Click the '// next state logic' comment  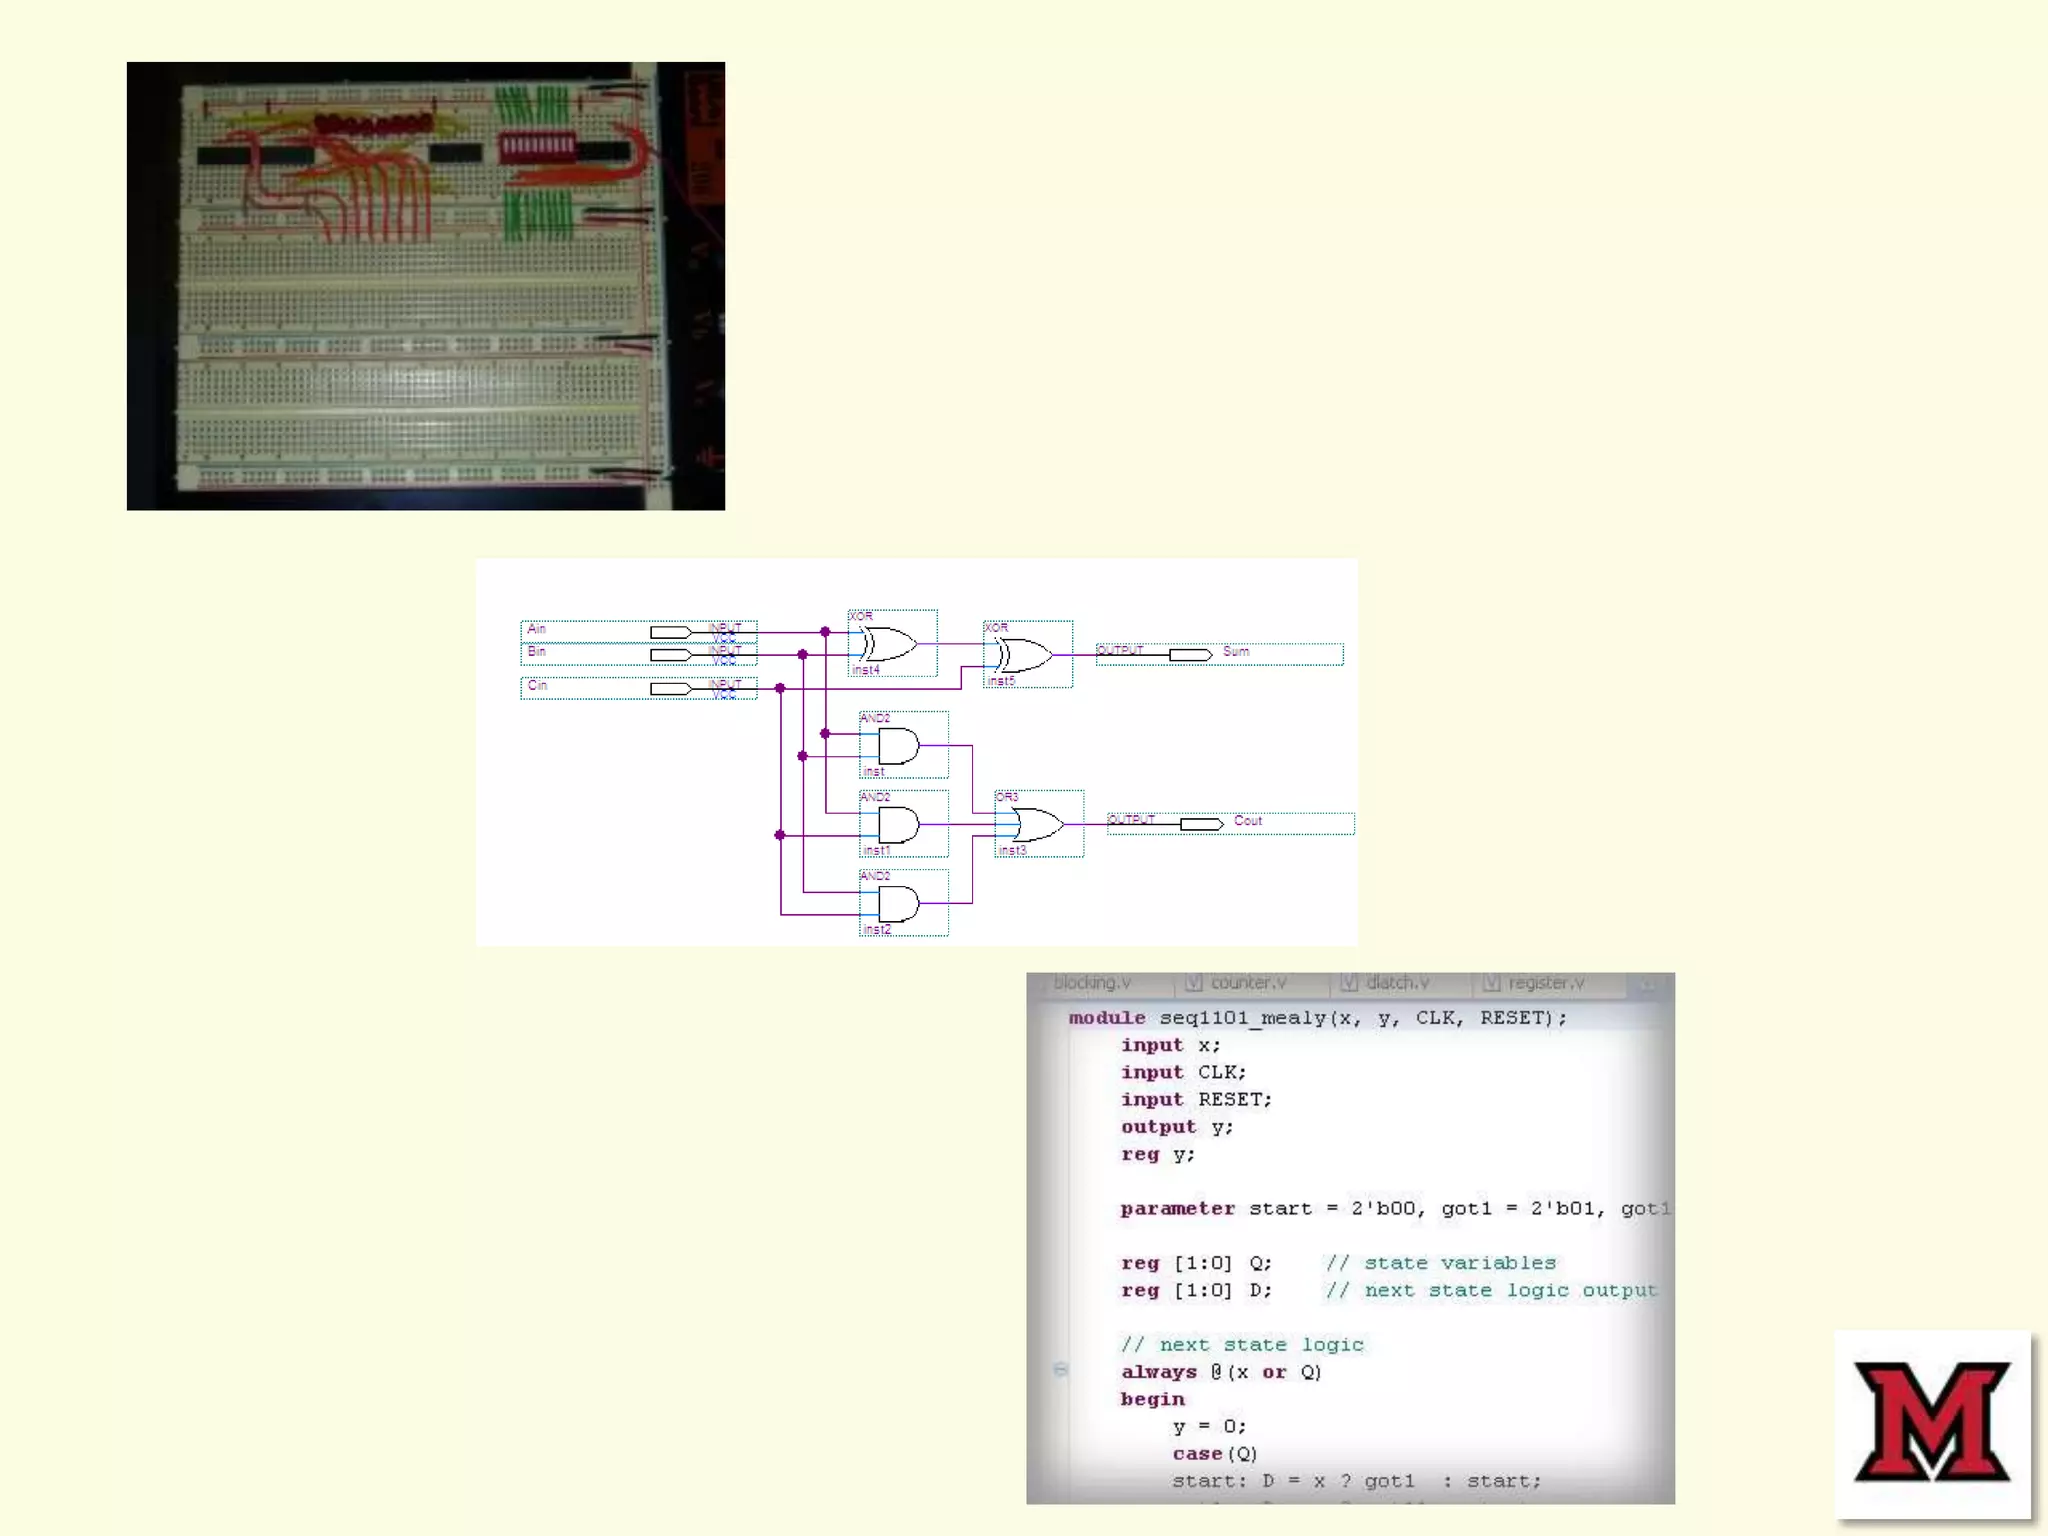tap(1242, 1345)
